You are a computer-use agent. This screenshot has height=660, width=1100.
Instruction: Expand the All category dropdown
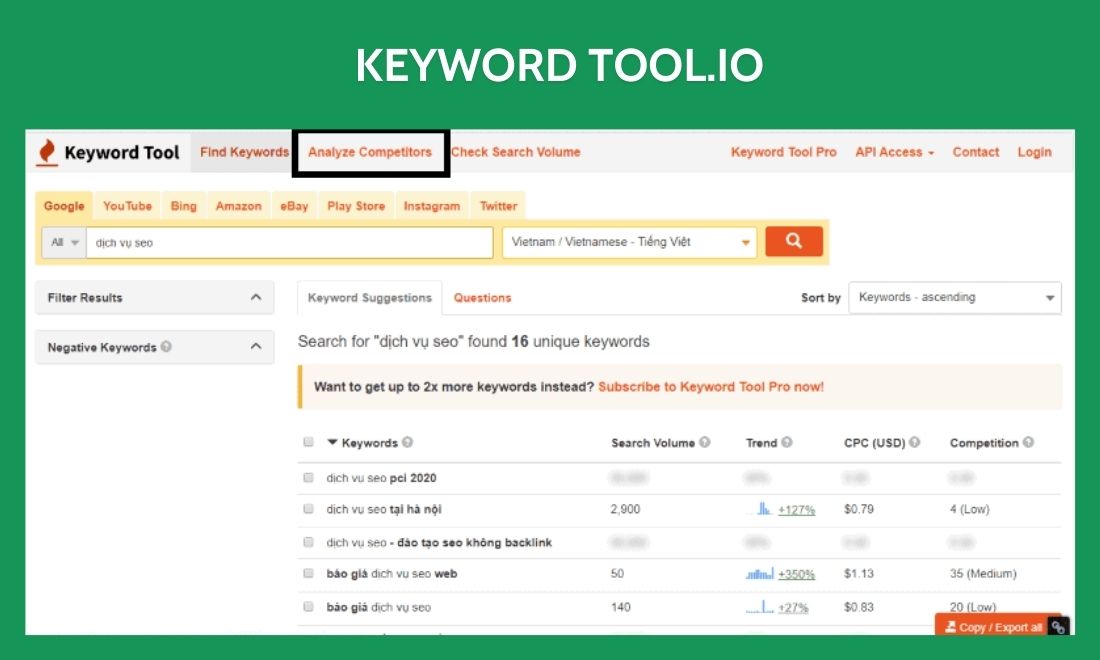(62, 241)
